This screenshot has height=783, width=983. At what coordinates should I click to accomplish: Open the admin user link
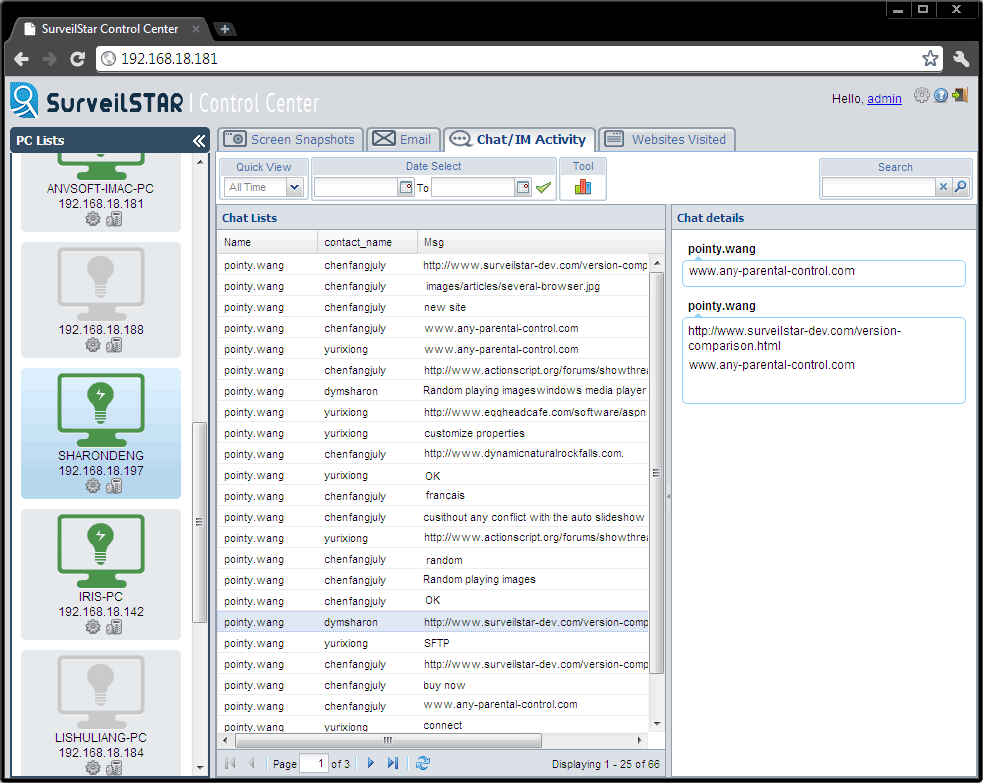coord(884,98)
